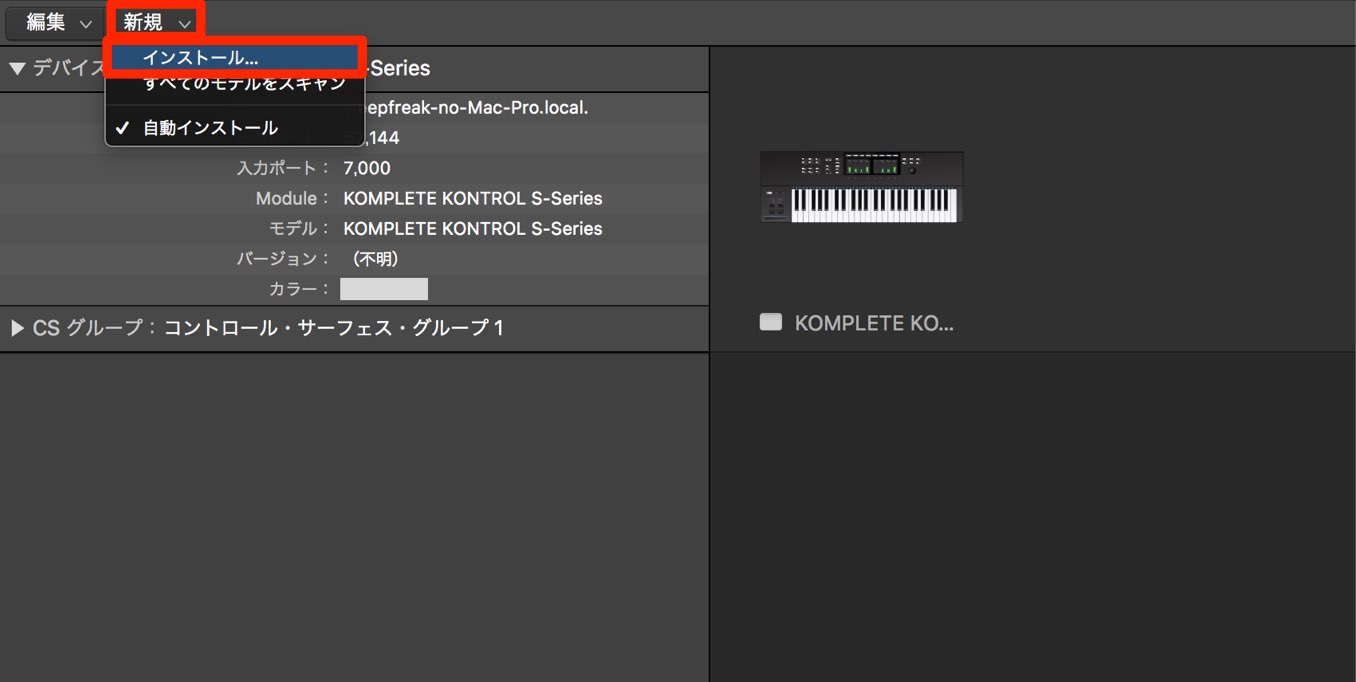Click the checkmark icon beside 自動インストール
Image resolution: width=1356 pixels, height=682 pixels.
[122, 128]
